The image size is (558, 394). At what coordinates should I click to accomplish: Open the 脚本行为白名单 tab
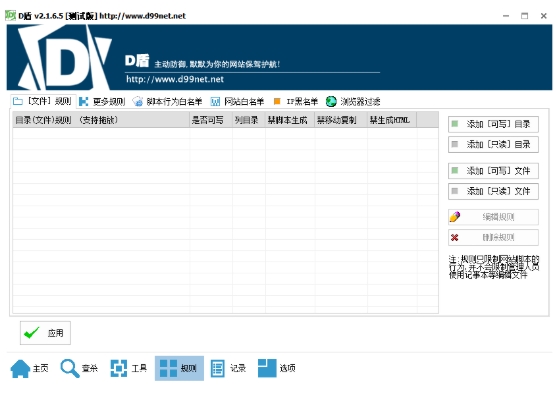point(167,102)
